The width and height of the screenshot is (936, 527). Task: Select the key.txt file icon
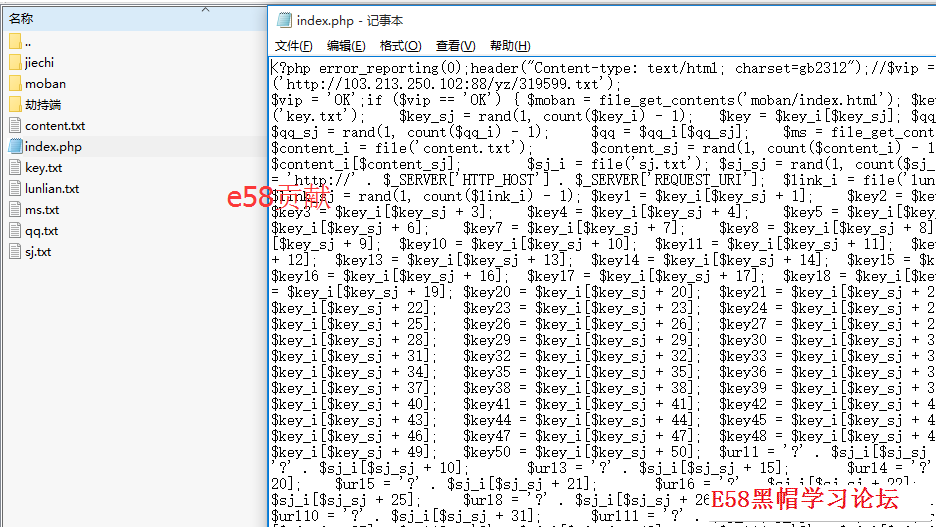(x=16, y=168)
